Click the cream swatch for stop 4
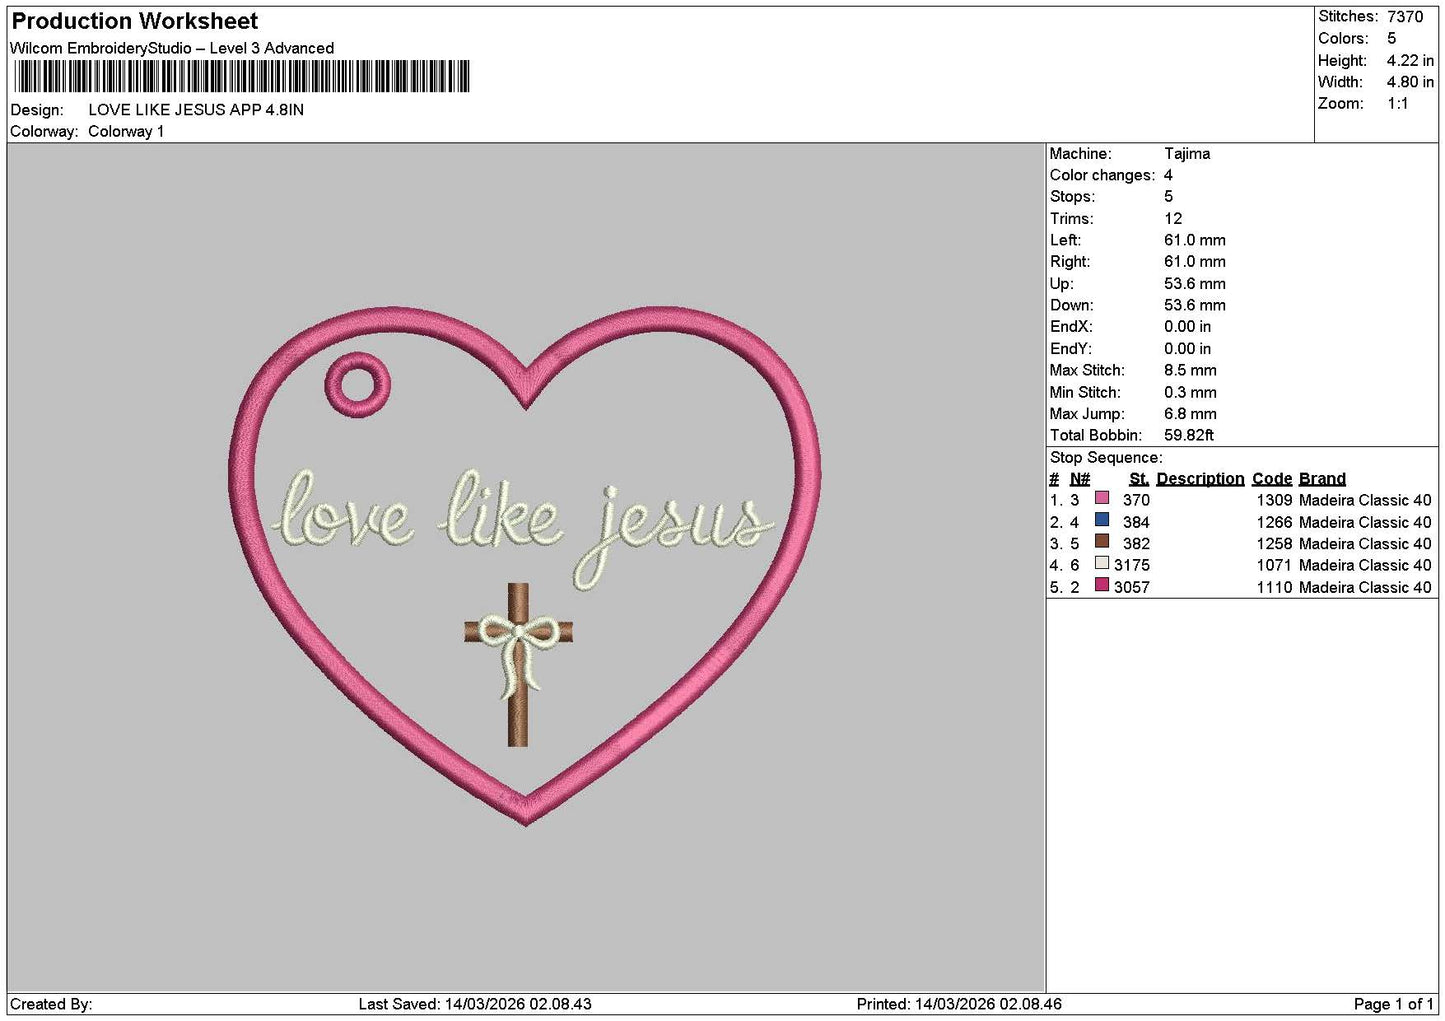The height and width of the screenshot is (1021, 1445). coord(1102,563)
